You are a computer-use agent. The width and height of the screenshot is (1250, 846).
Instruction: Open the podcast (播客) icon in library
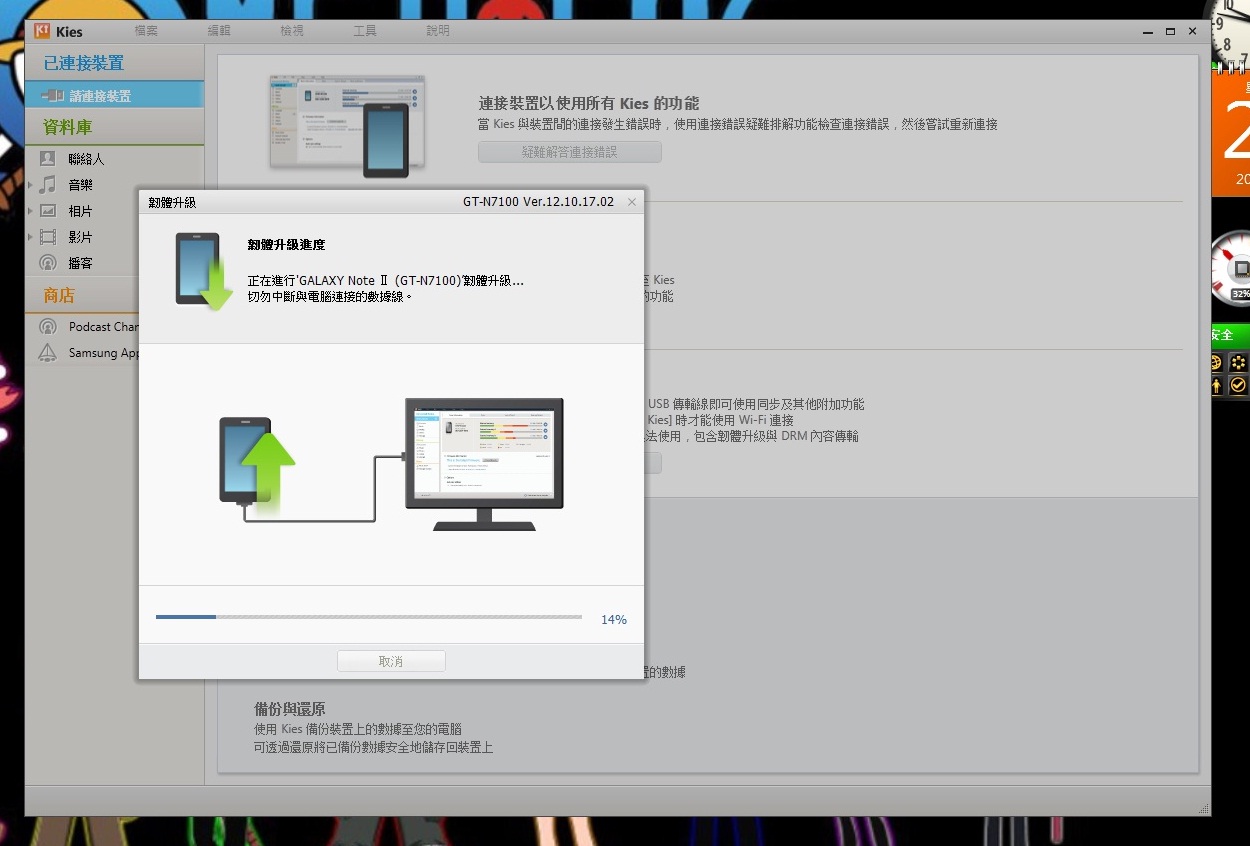[x=47, y=263]
